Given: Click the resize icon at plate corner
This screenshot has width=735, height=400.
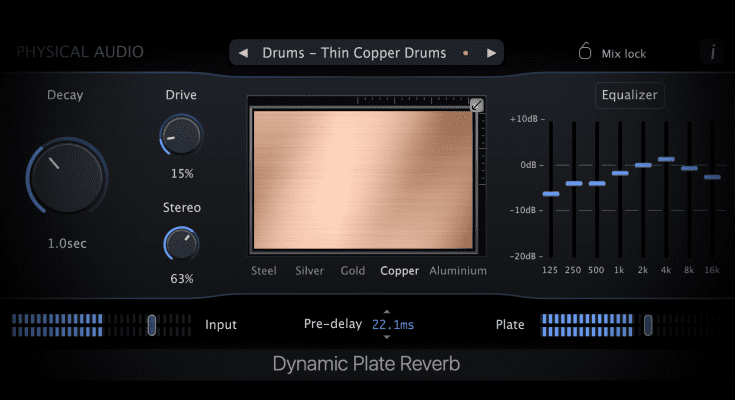Looking at the screenshot, I should coord(477,105).
